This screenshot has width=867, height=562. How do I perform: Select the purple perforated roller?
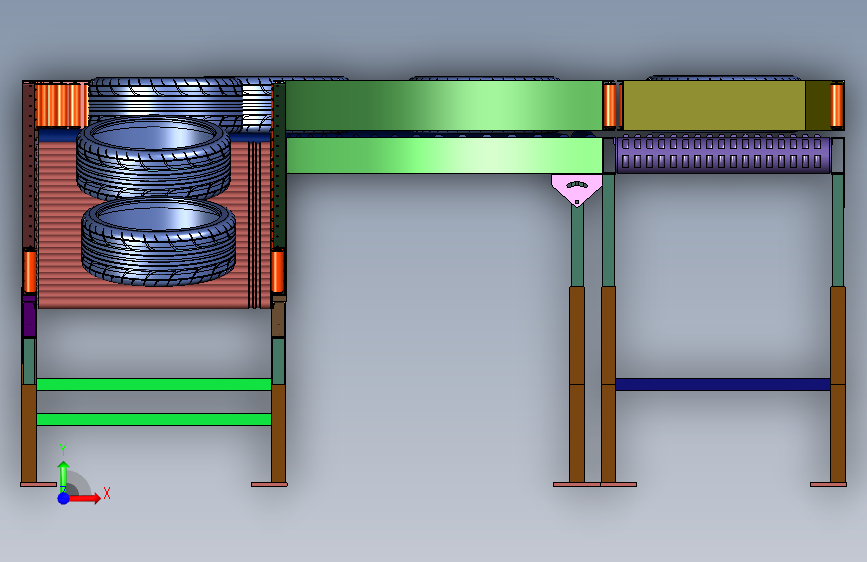tap(723, 154)
